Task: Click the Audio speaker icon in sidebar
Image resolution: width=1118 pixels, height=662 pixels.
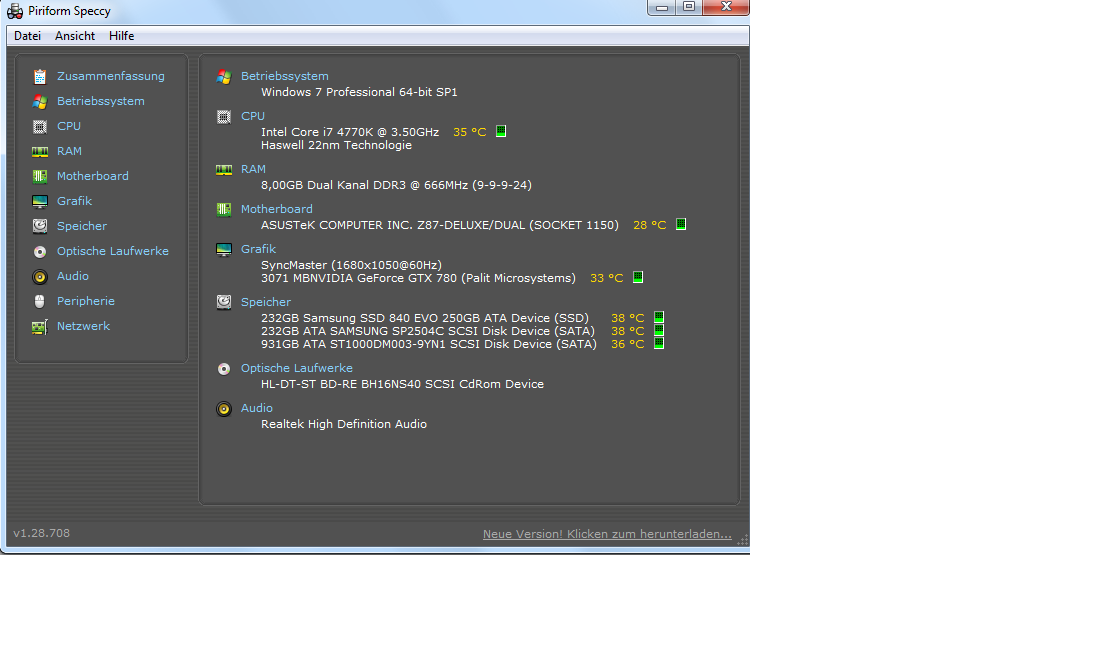Action: [x=40, y=276]
